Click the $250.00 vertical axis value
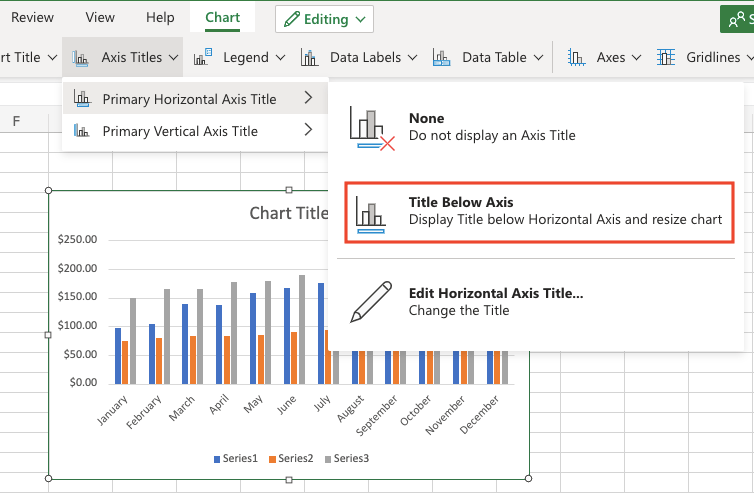 point(77,240)
